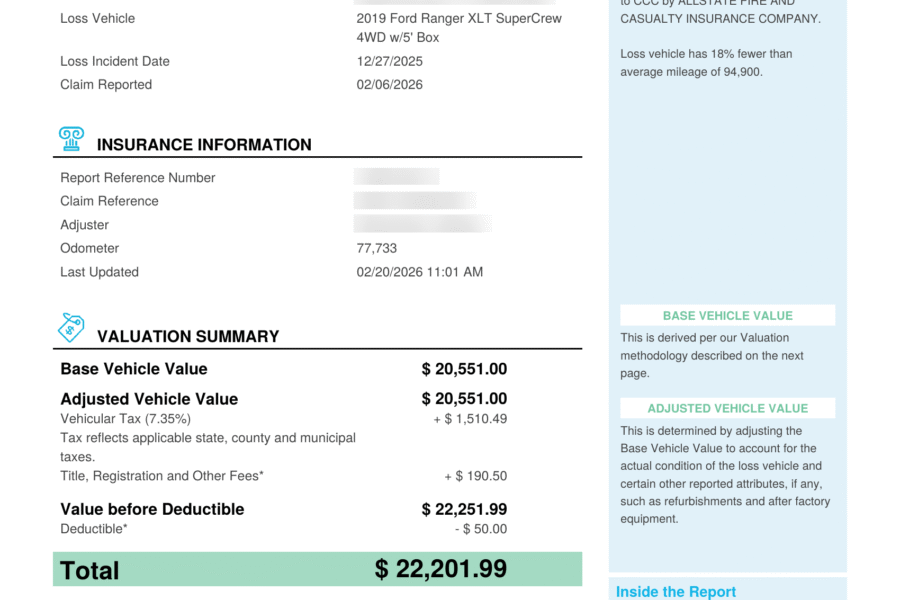Screen dimensions: 900x600
Task: Click the Title, Registration and Other Fees label
Action: click(162, 476)
